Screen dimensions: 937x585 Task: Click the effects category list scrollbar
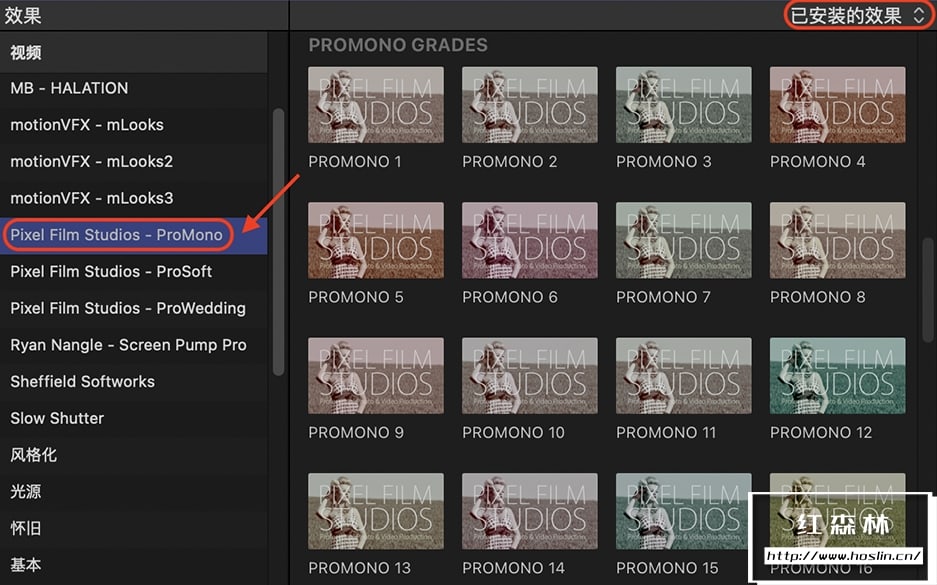pyautogui.click(x=278, y=242)
